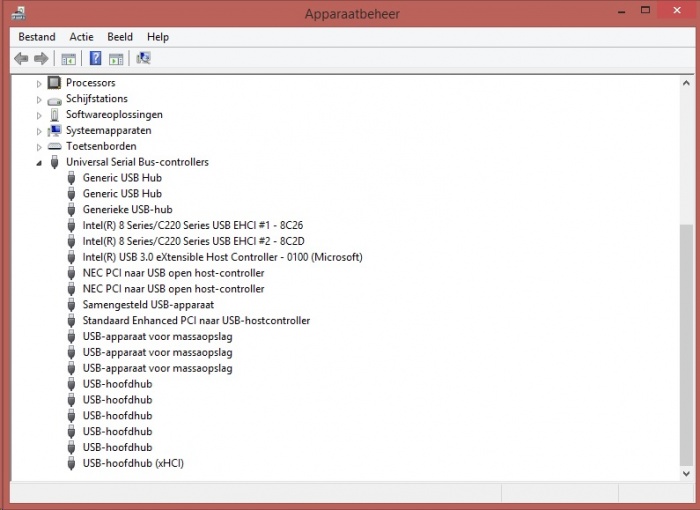Image resolution: width=700 pixels, height=510 pixels.
Task: Expand the Systeemapparaten node
Action: click(x=39, y=131)
